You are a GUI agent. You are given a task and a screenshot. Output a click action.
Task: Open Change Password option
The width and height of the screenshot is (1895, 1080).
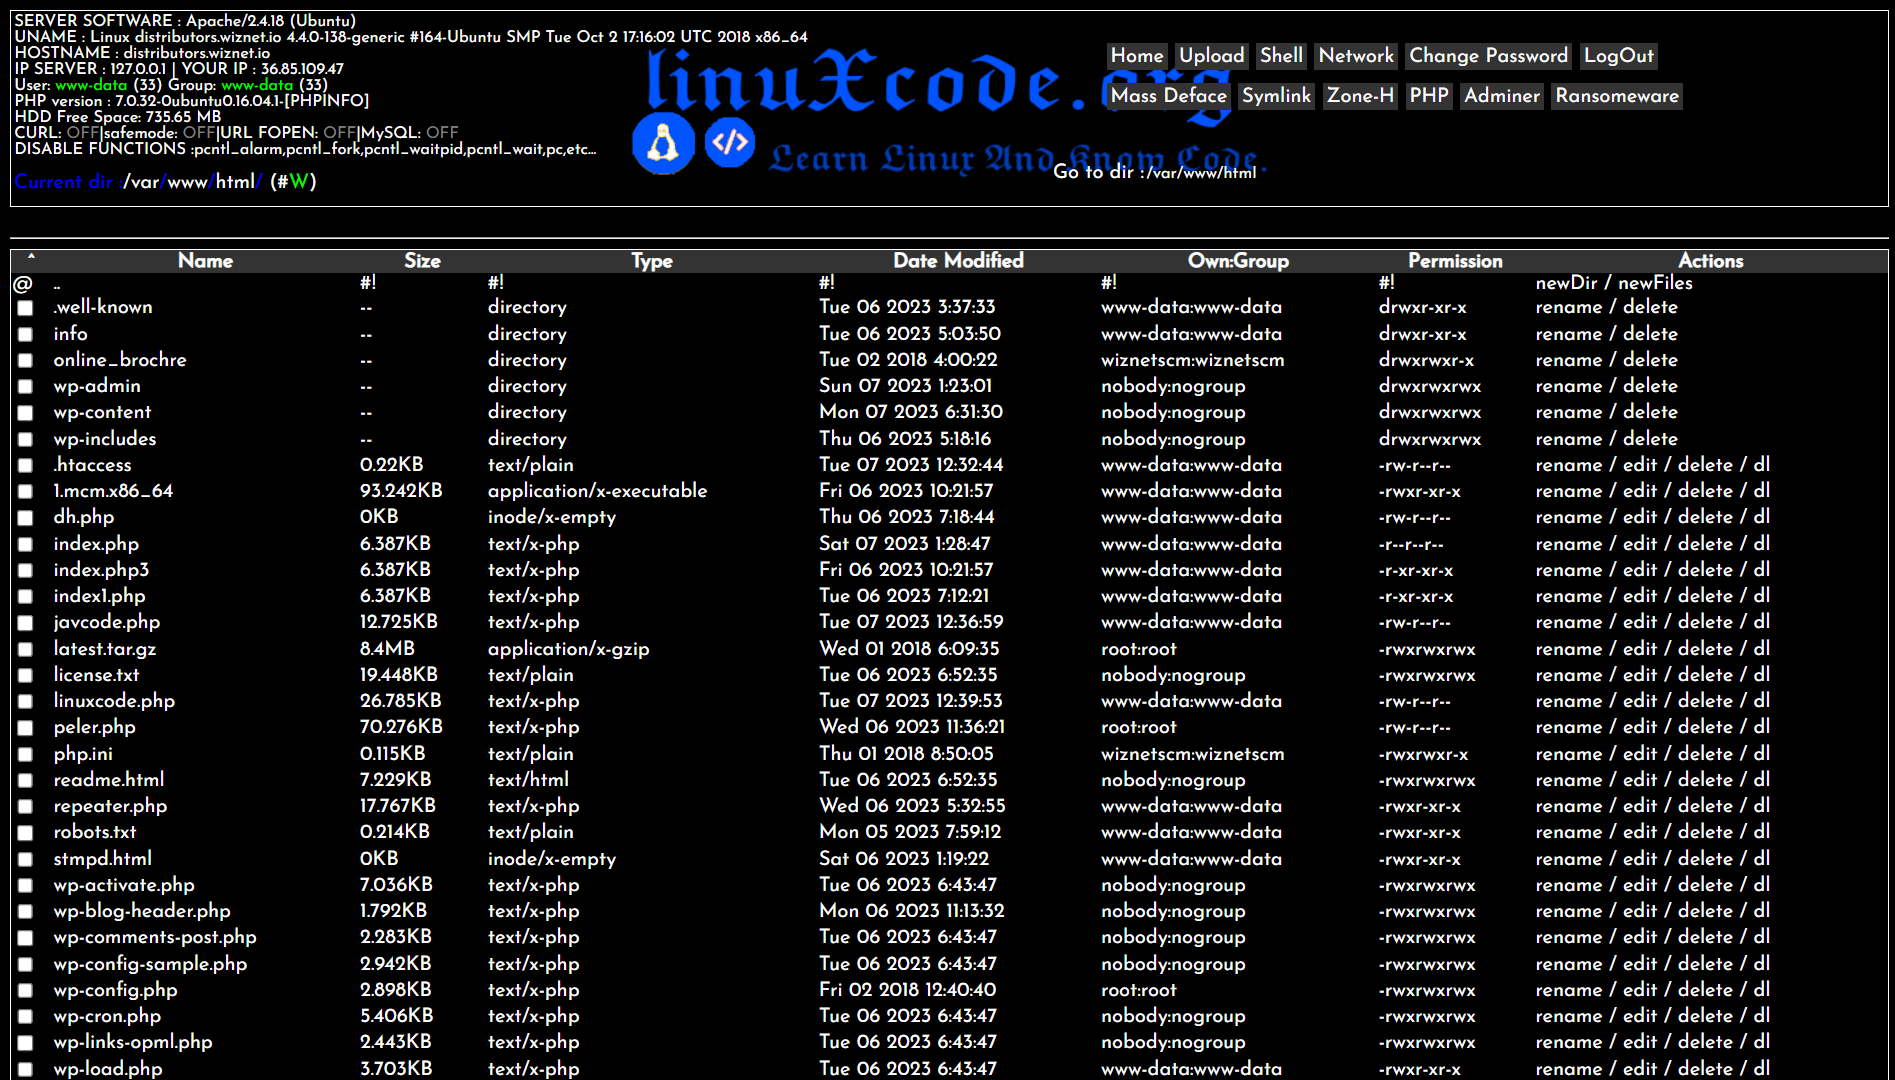tap(1488, 56)
